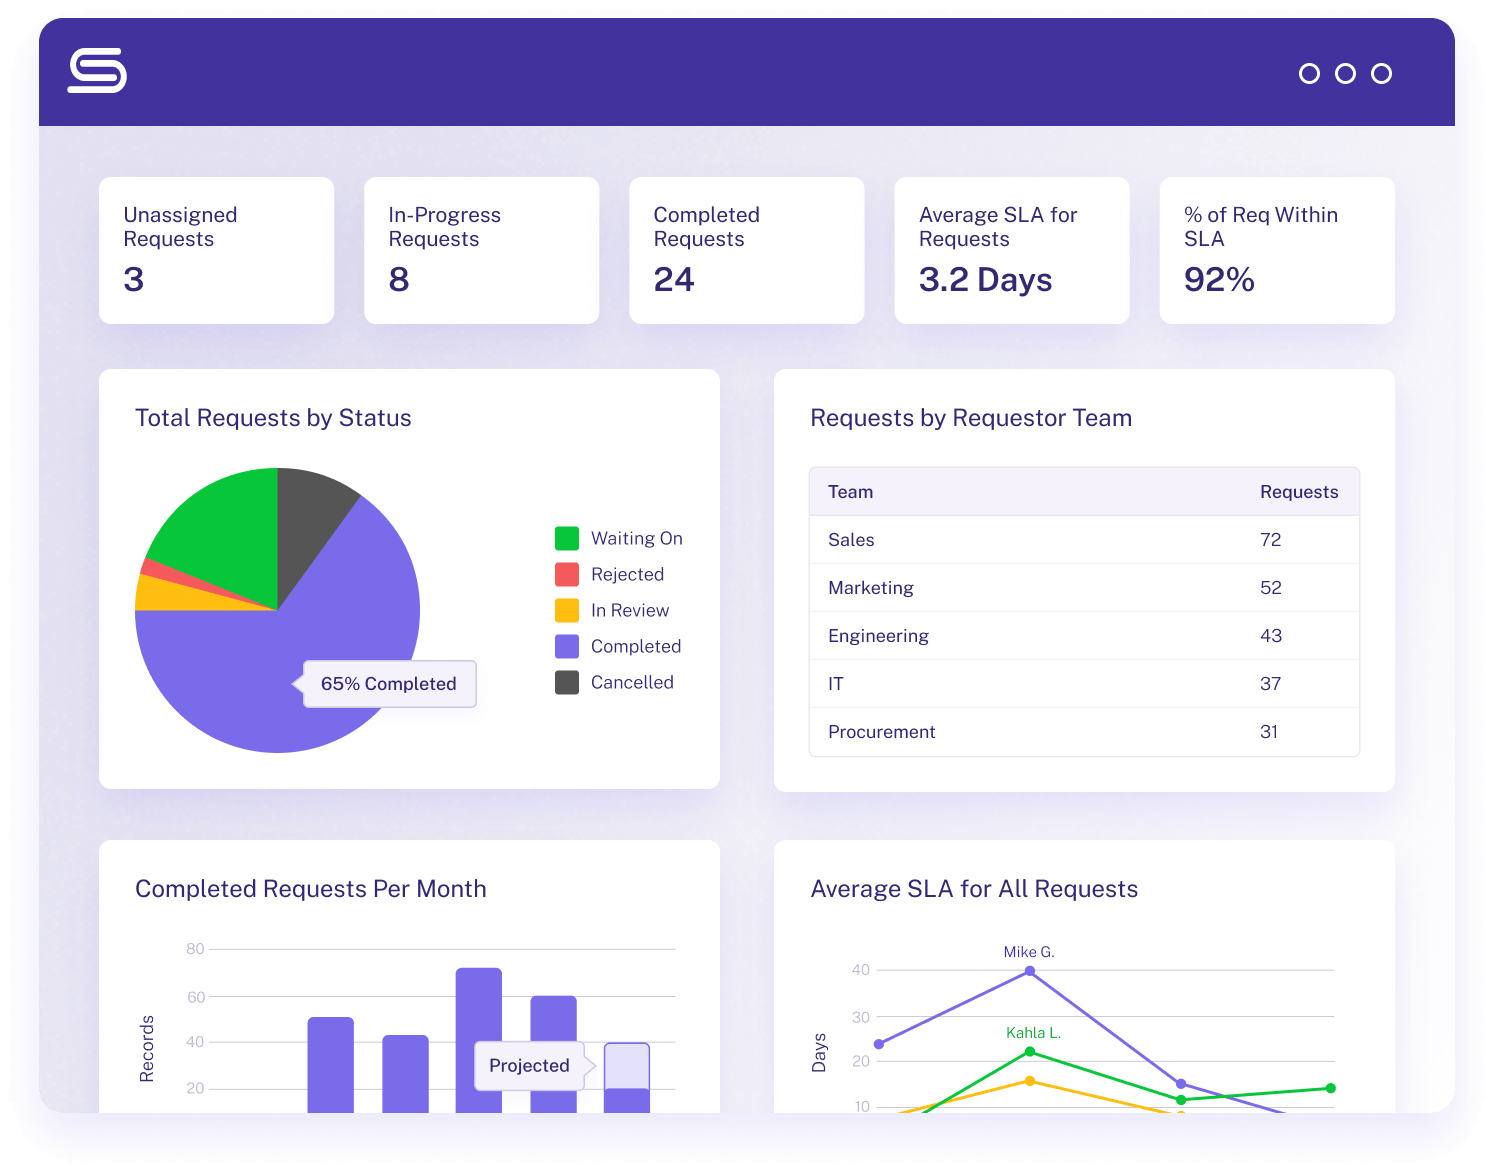
Task: Click the middle circle icon in the header
Action: click(1344, 73)
